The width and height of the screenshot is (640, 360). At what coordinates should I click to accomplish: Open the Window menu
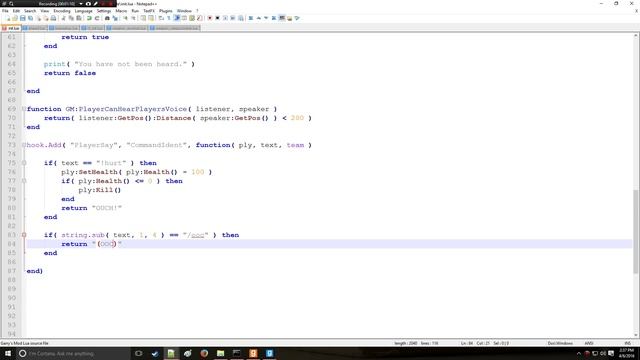[184, 11]
